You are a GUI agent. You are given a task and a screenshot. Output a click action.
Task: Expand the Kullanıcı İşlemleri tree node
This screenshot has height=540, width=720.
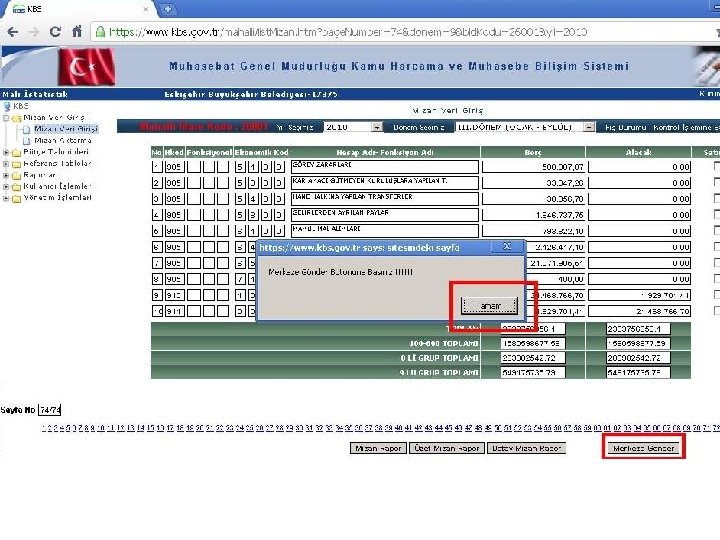6,187
